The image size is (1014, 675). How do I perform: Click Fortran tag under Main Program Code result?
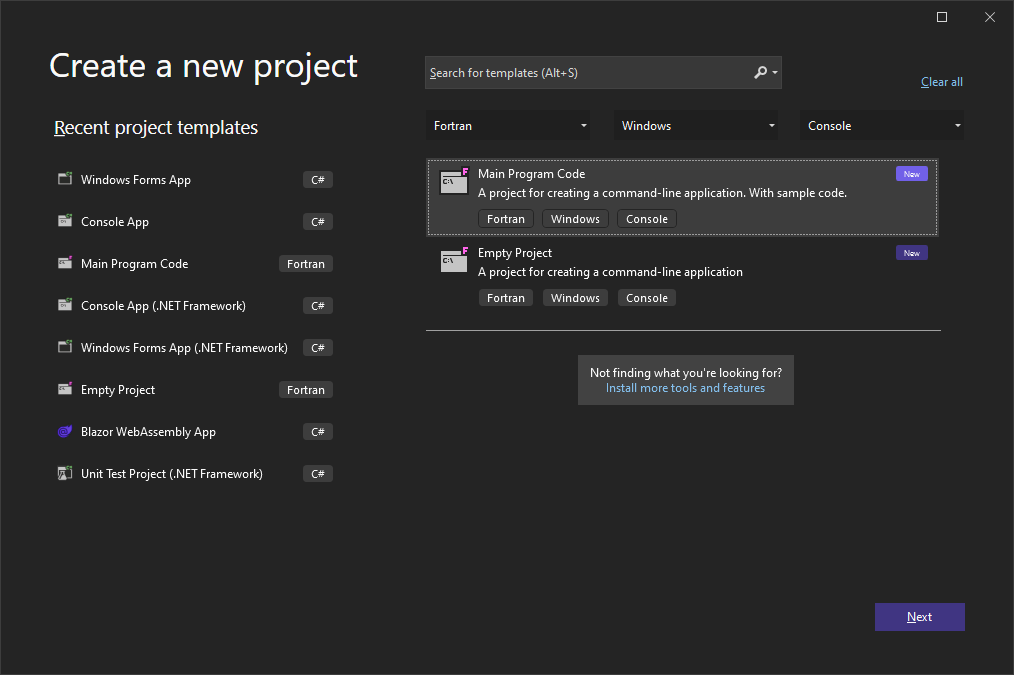tap(506, 219)
